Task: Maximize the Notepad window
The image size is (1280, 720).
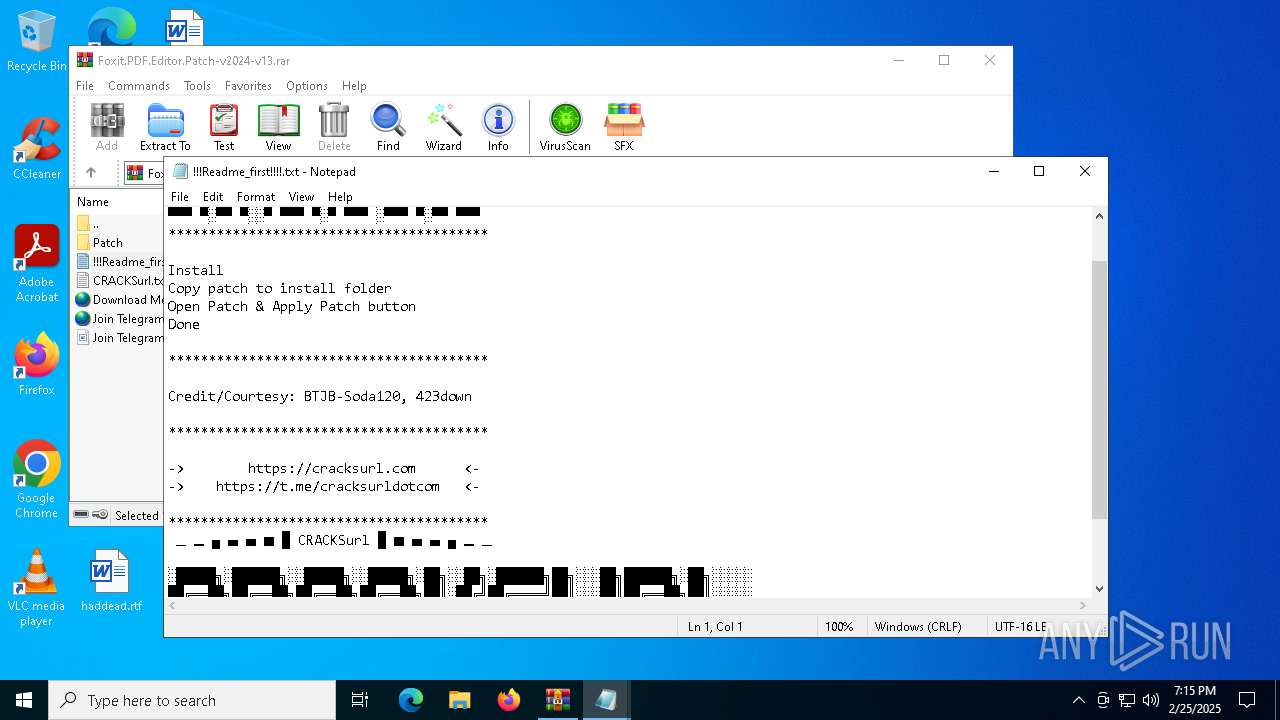Action: pos(1039,171)
